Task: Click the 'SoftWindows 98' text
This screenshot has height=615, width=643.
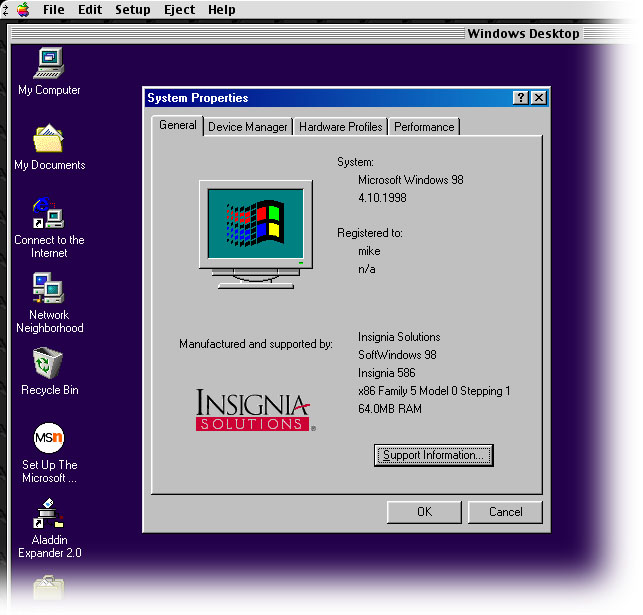Action: click(x=397, y=355)
